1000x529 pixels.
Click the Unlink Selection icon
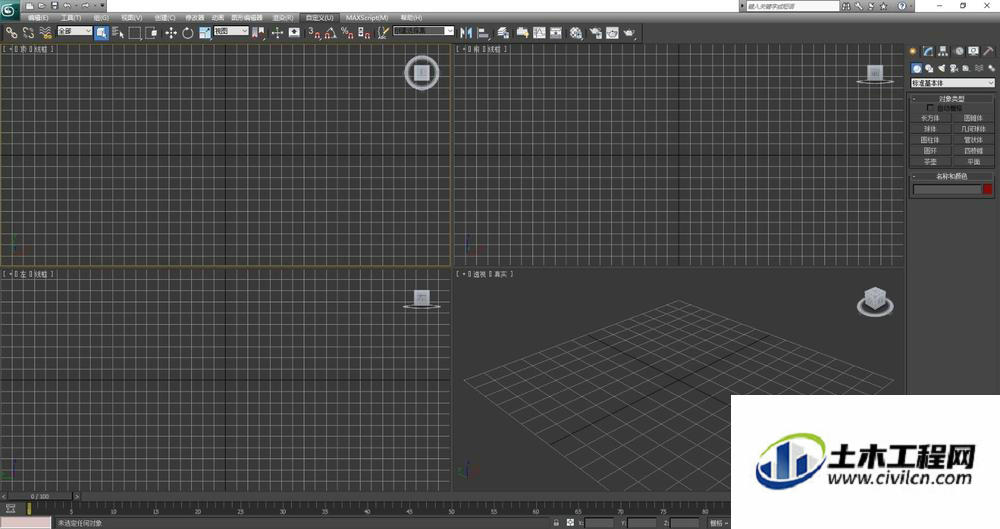(28, 33)
